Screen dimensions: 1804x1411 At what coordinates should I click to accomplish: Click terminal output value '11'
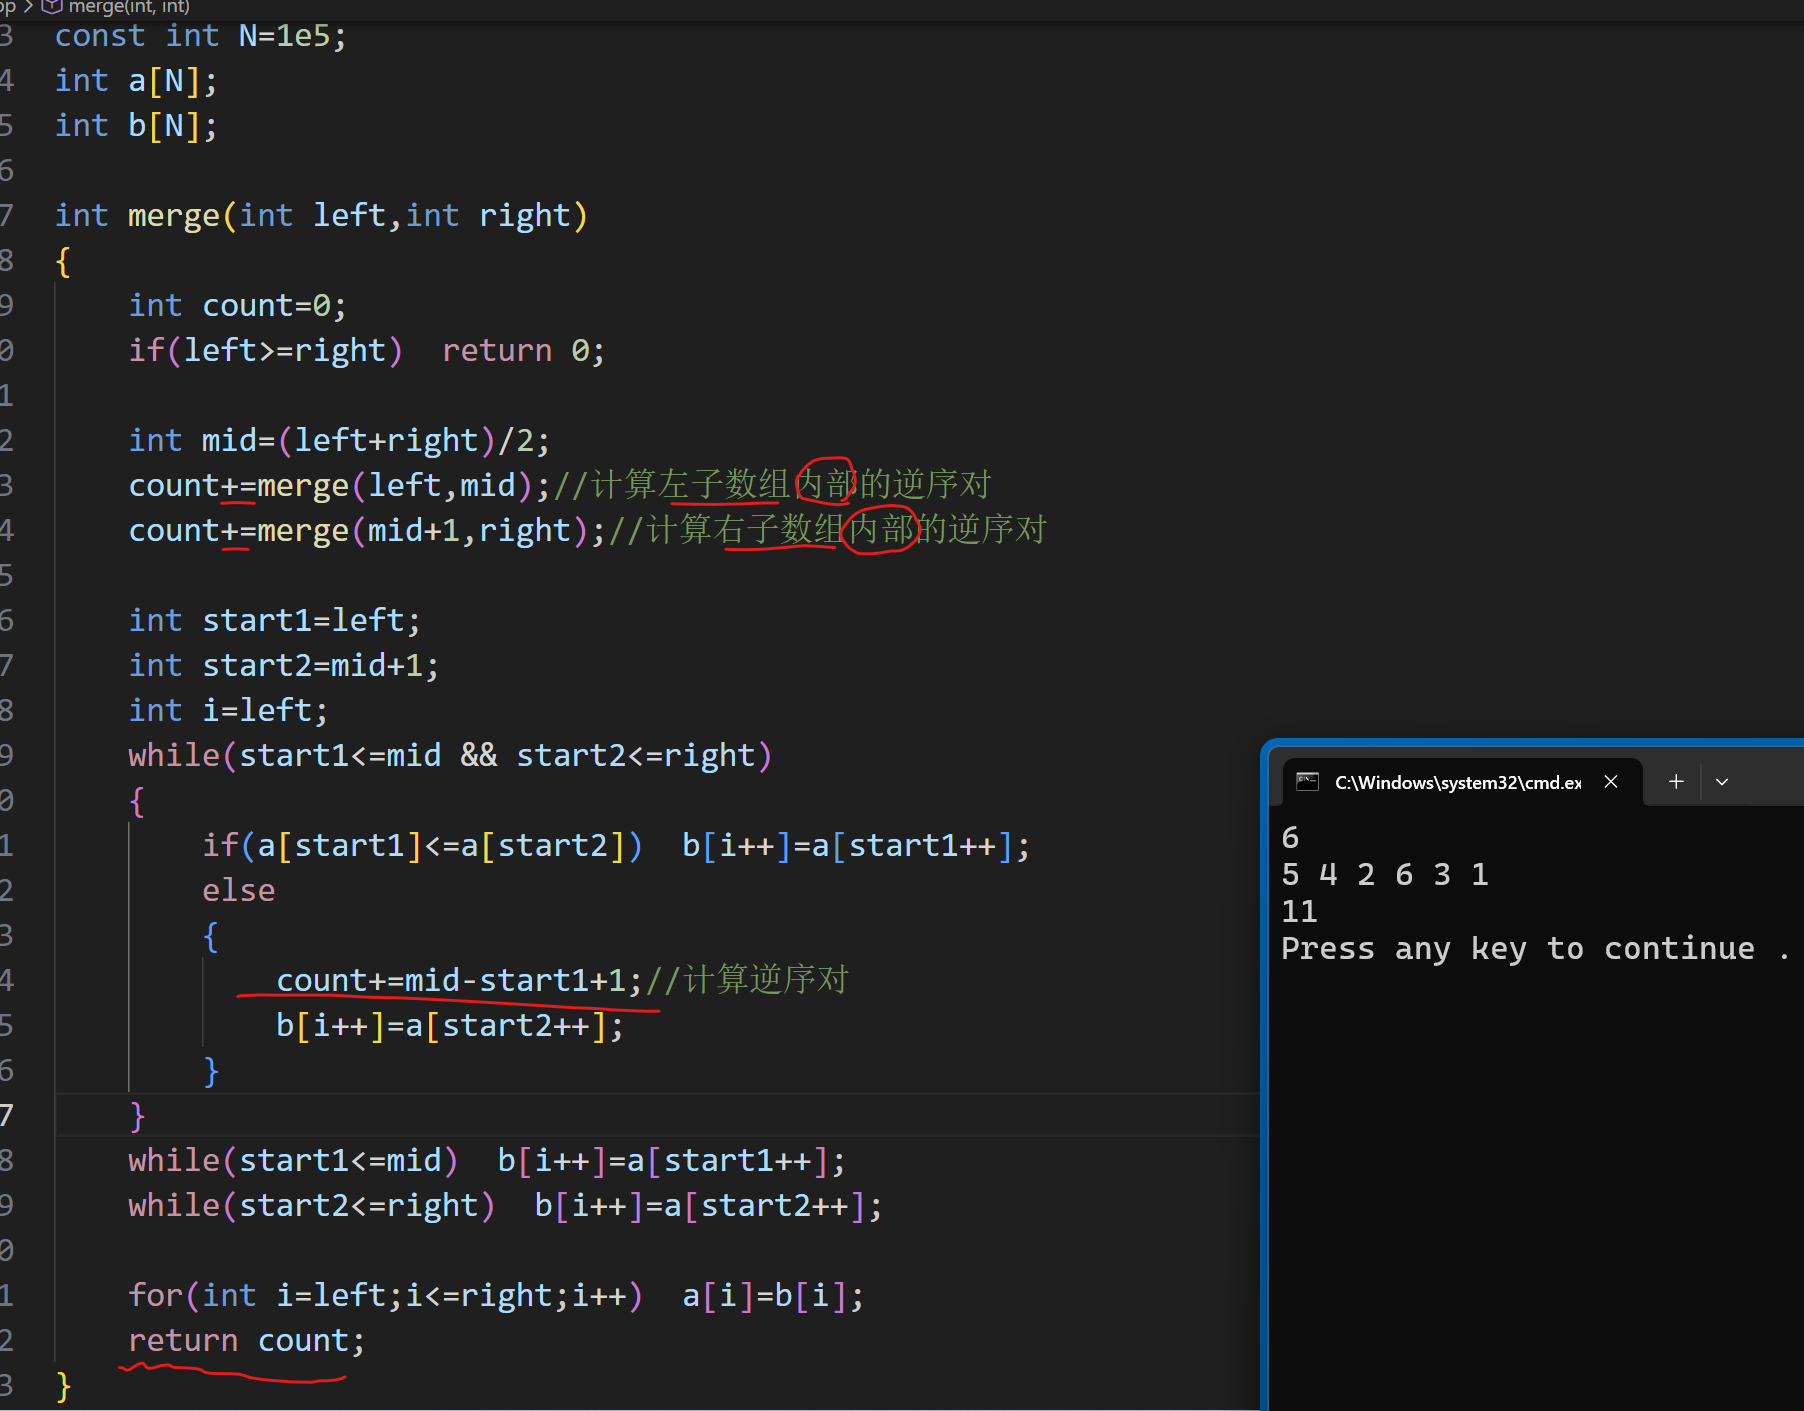[x=1299, y=912]
